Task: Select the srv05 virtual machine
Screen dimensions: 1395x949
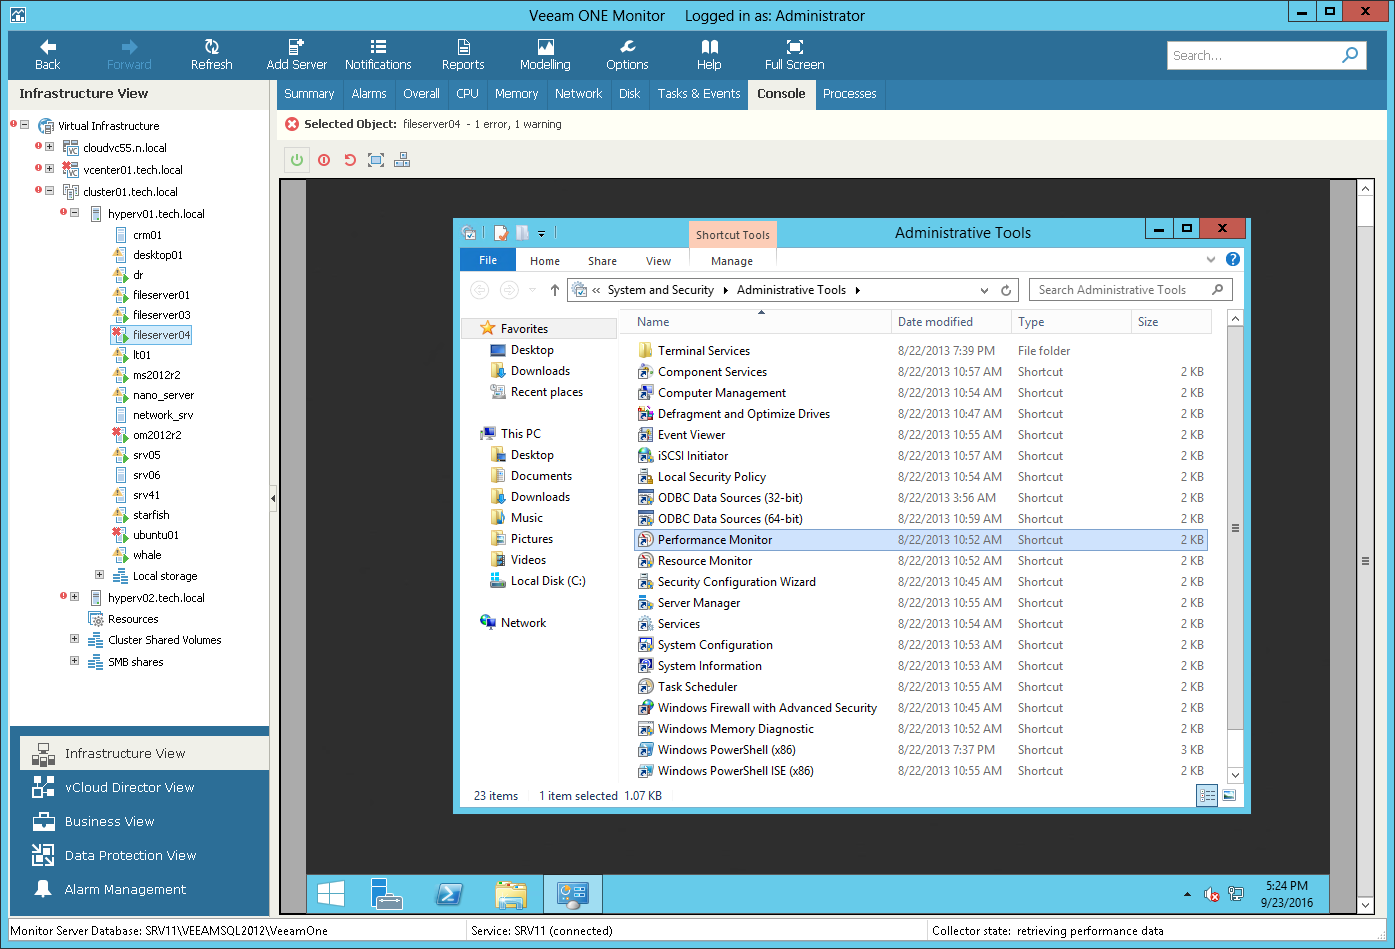Action: [146, 455]
